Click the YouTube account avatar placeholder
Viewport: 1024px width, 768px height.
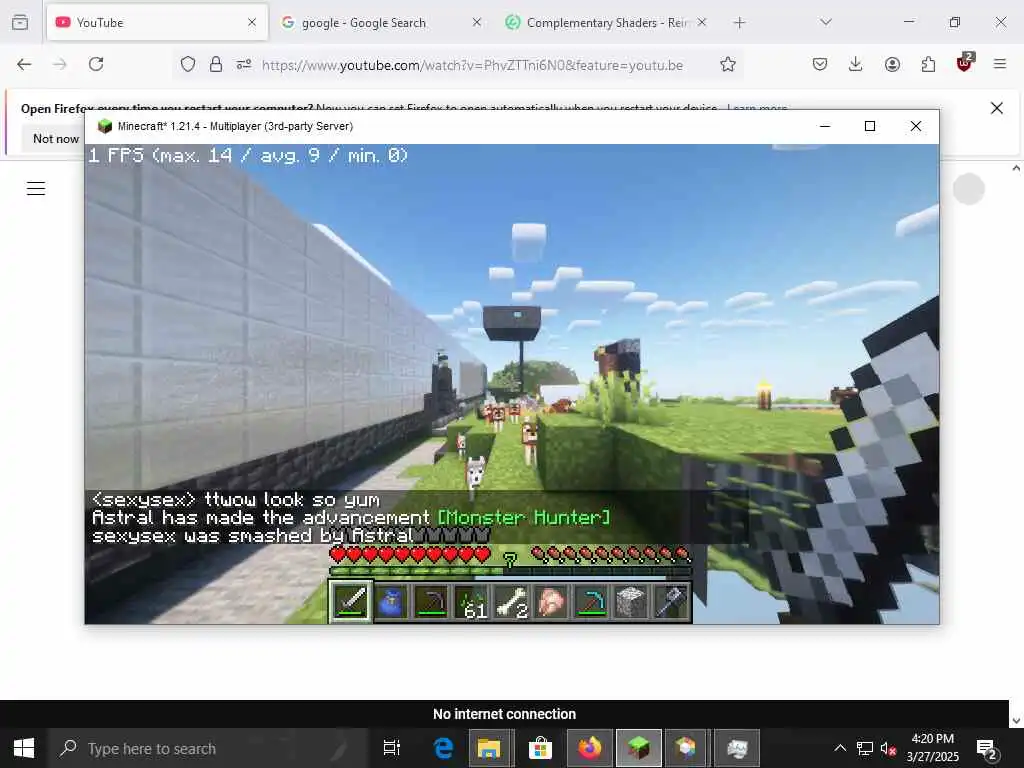pyautogui.click(x=968, y=189)
